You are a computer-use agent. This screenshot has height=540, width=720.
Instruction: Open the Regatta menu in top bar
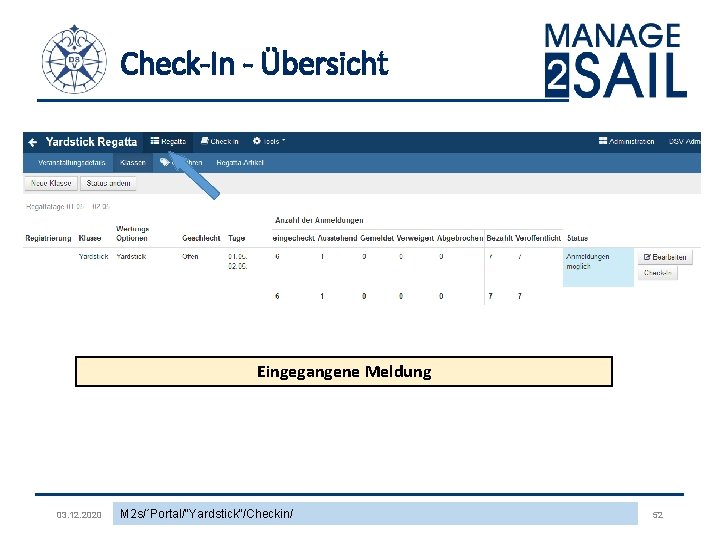pos(168,141)
